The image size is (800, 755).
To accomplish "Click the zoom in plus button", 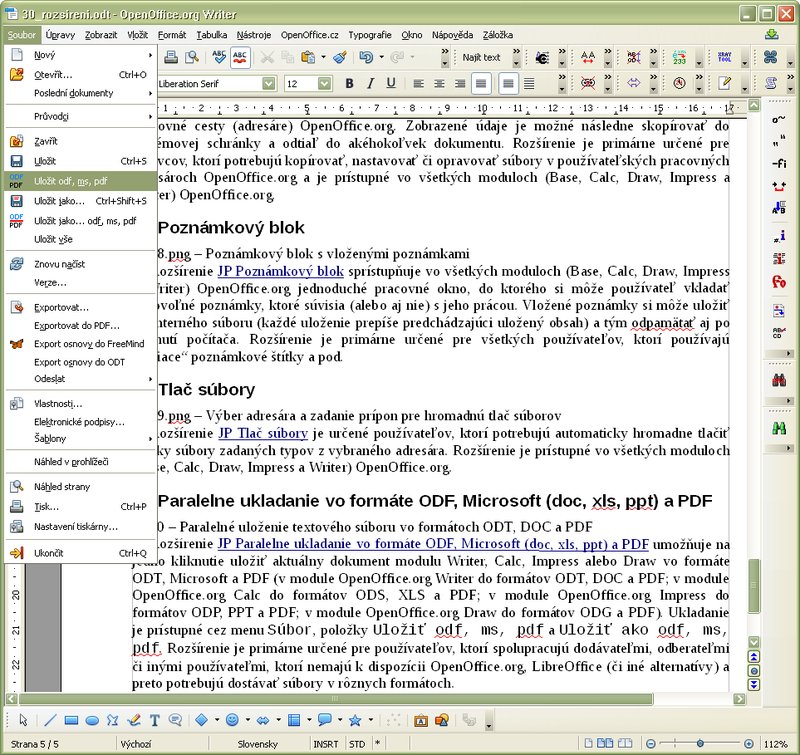I will [x=748, y=744].
